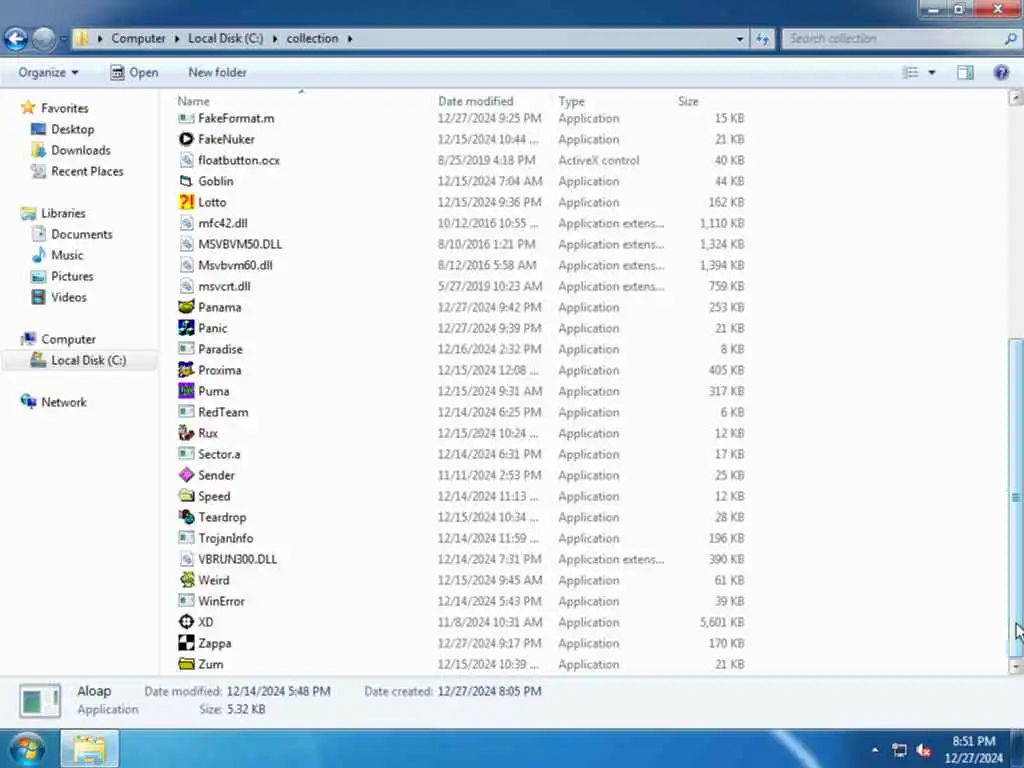The image size is (1024, 768).
Task: Sort by the Type column header
Action: [x=571, y=101]
